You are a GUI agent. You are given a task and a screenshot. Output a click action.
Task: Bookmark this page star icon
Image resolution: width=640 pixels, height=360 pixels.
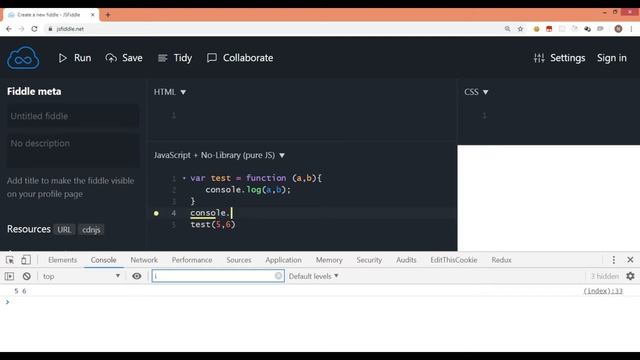[520, 29]
